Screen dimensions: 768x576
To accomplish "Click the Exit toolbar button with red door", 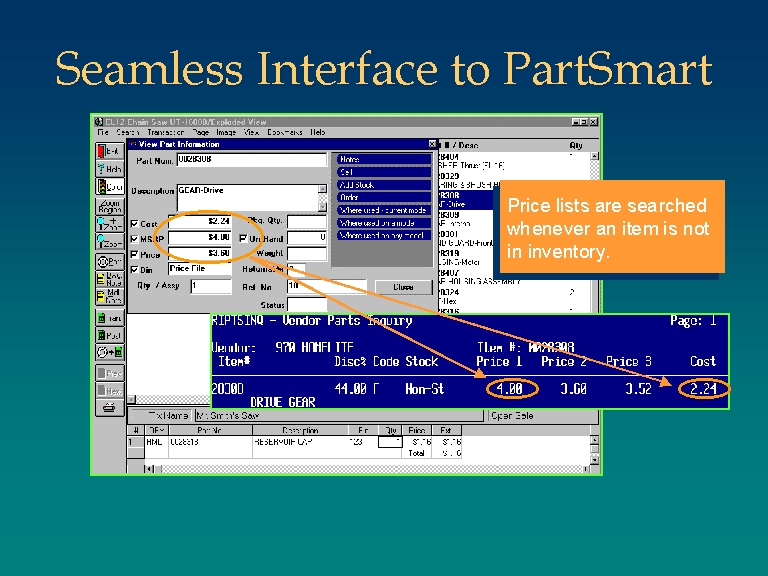I will 110,150.
